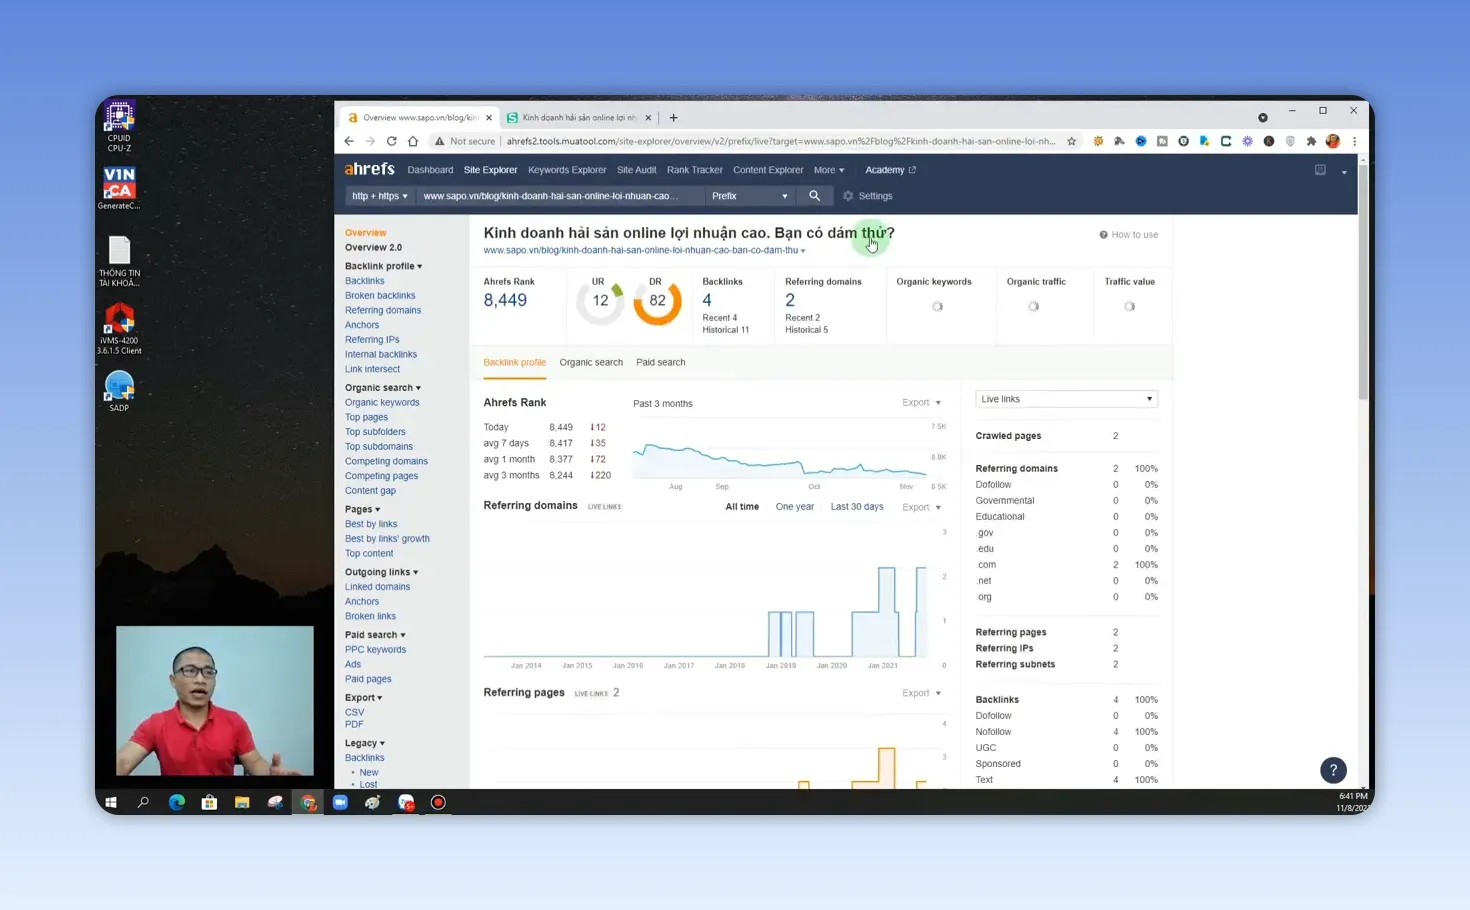Image resolution: width=1470 pixels, height=910 pixels.
Task: Expand the More menu in ahrefs navbar
Action: [x=829, y=170]
